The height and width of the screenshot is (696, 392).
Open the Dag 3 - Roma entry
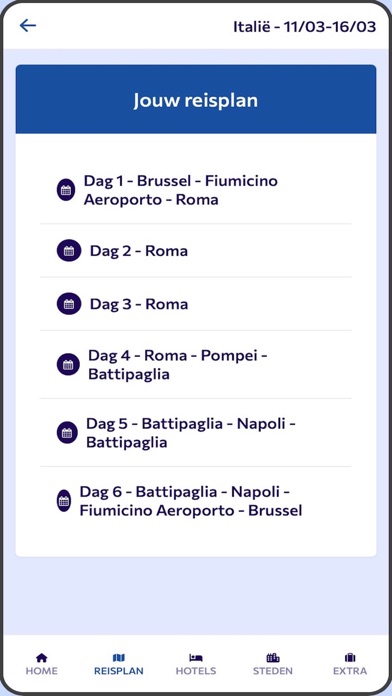tap(196, 304)
